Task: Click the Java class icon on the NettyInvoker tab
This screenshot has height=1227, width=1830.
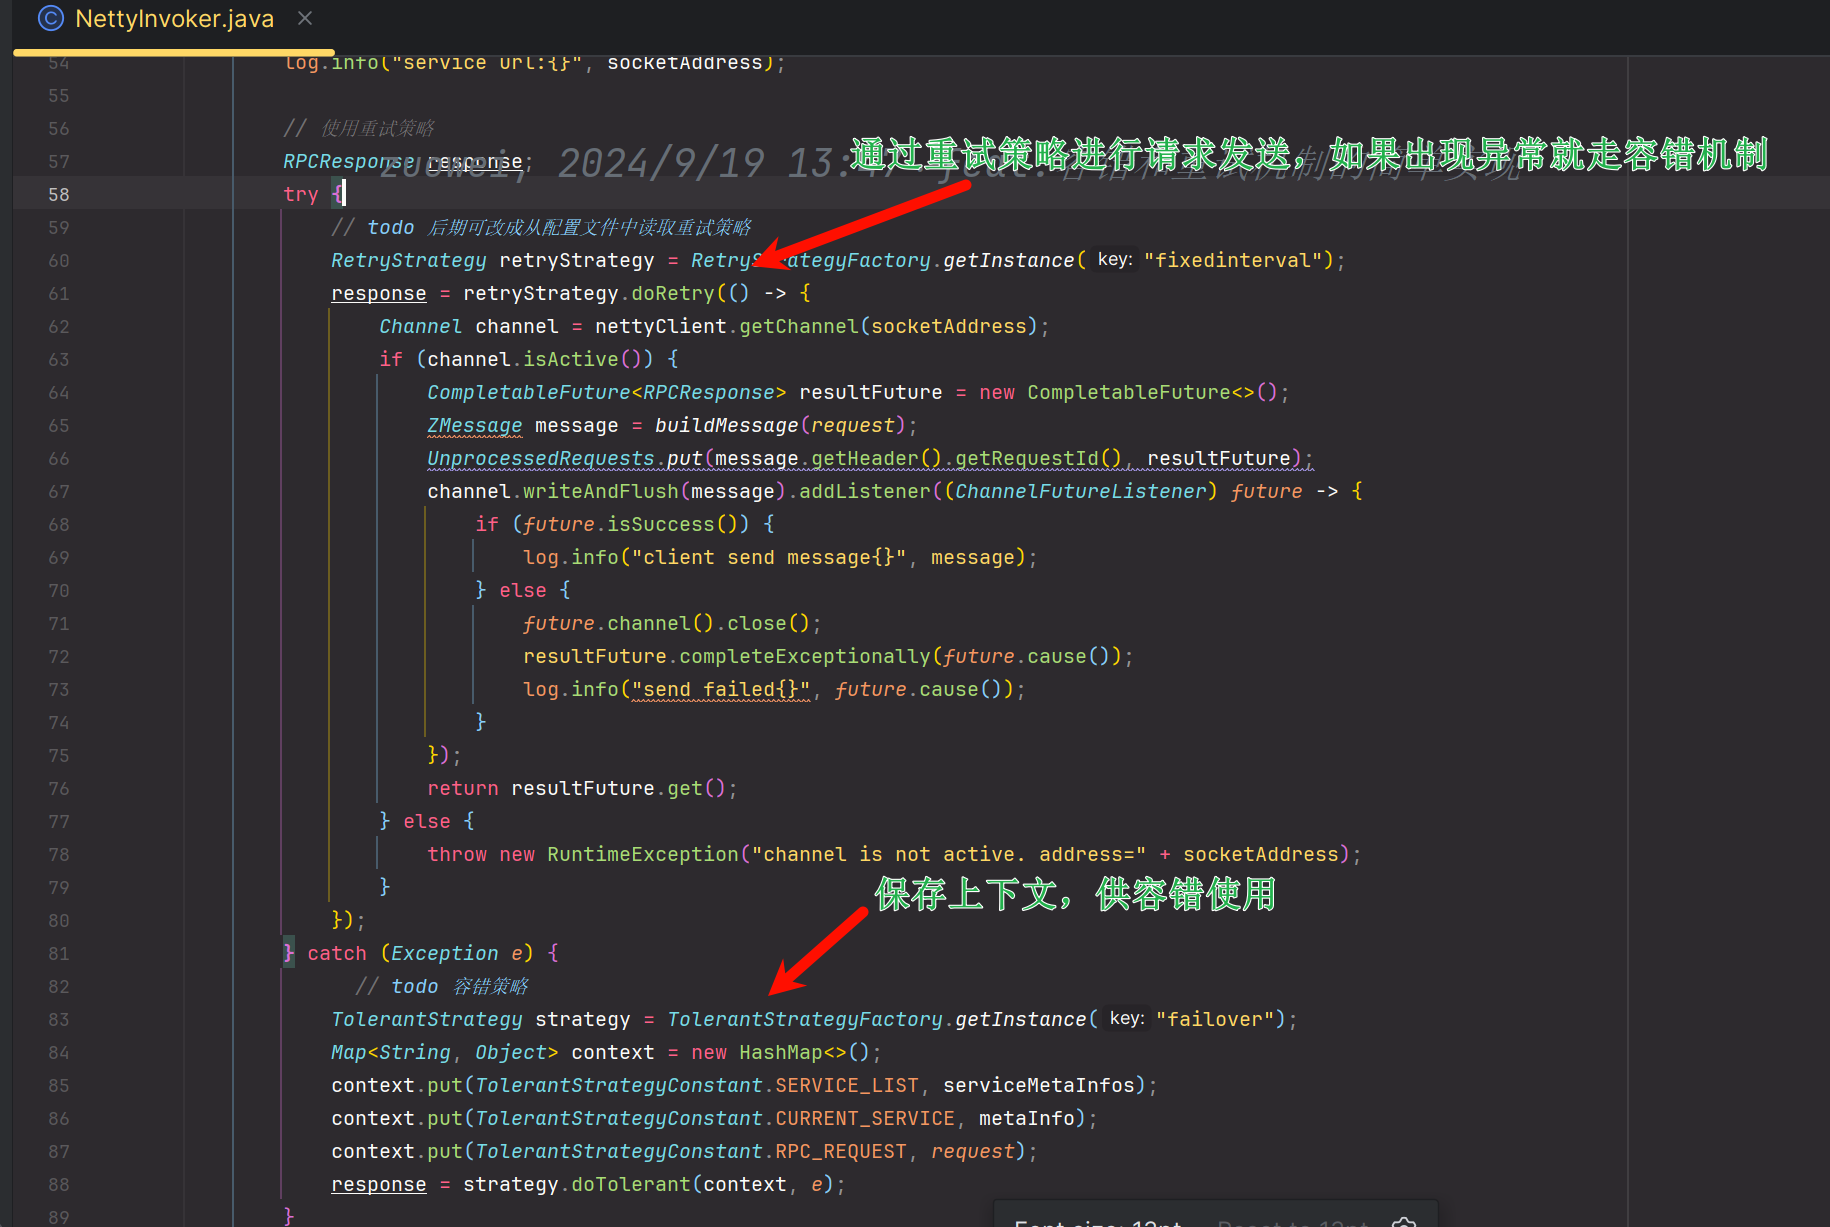Action: [x=49, y=18]
